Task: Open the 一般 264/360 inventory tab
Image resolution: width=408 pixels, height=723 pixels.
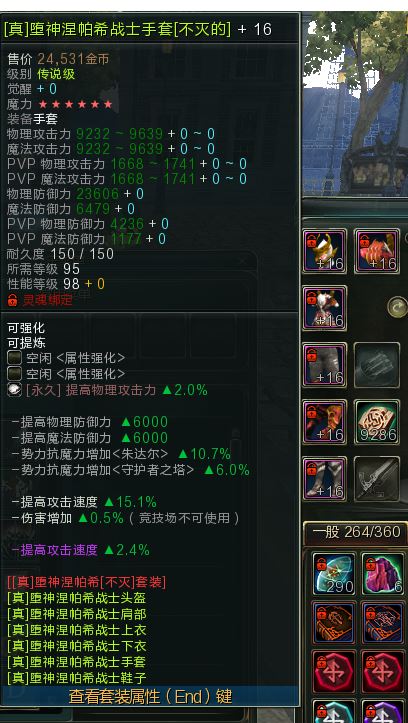Action: 356,532
